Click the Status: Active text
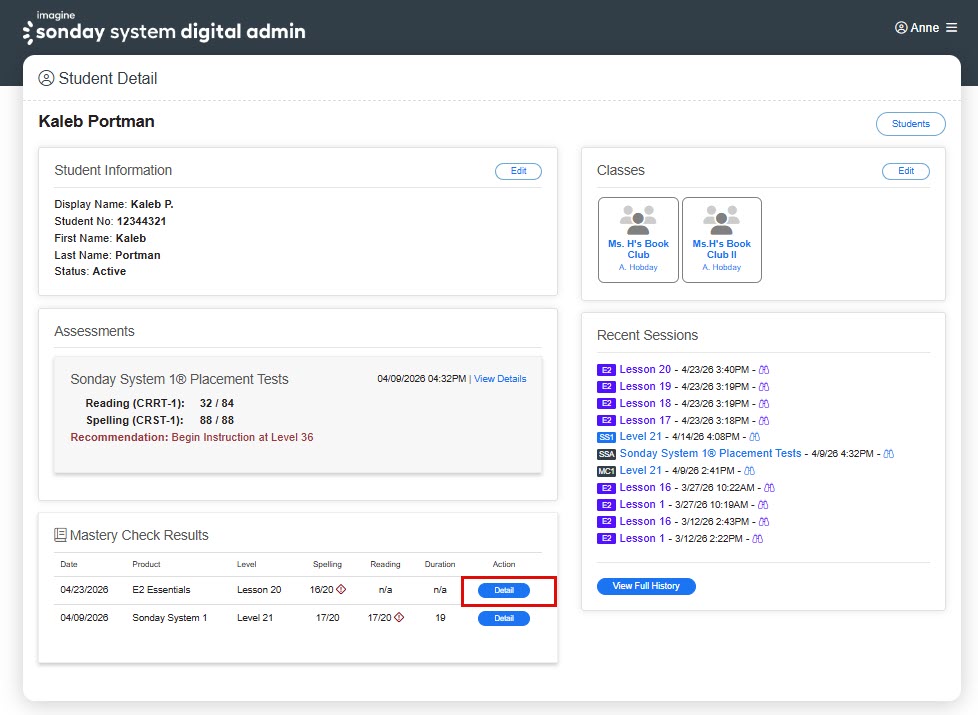 pos(90,271)
